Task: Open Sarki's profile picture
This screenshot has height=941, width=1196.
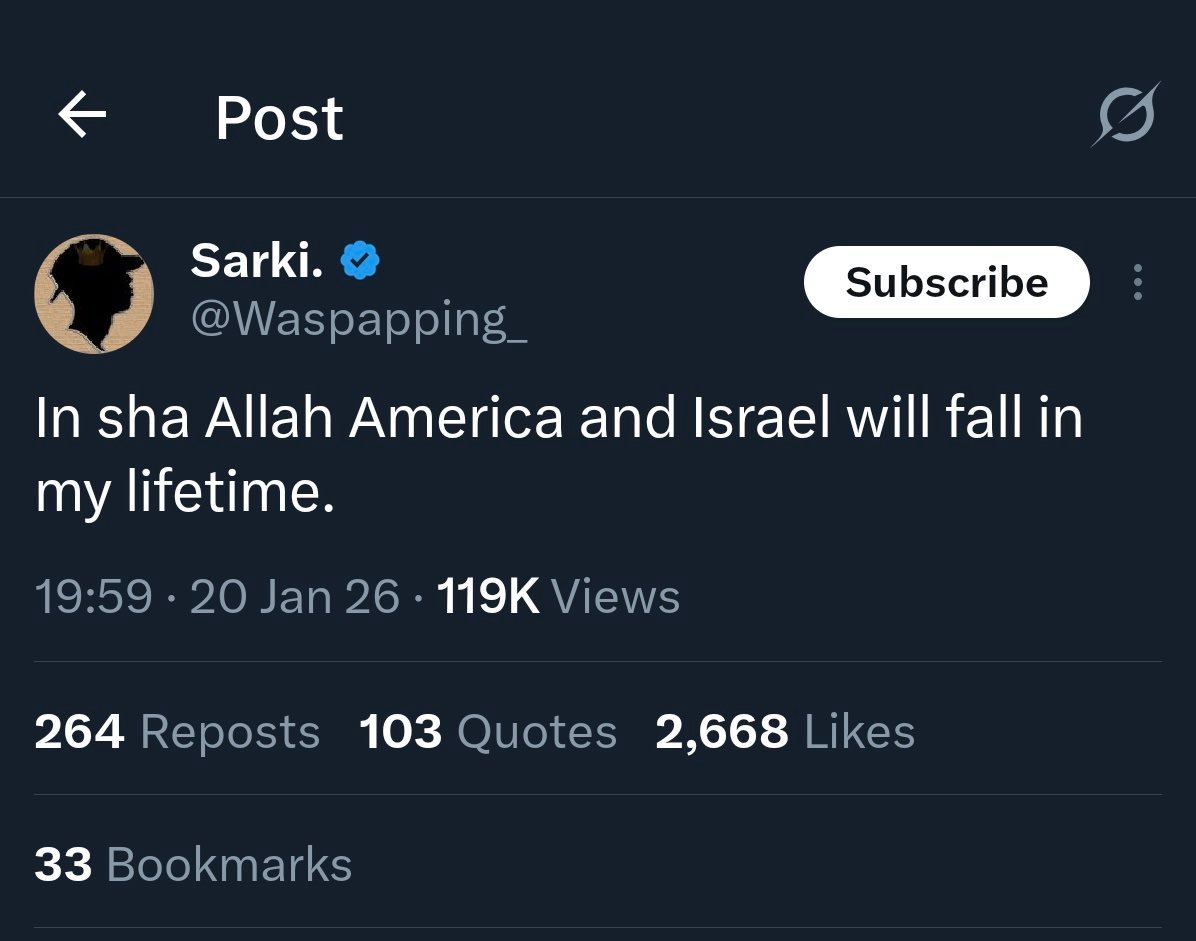Action: pyautogui.click(x=93, y=294)
